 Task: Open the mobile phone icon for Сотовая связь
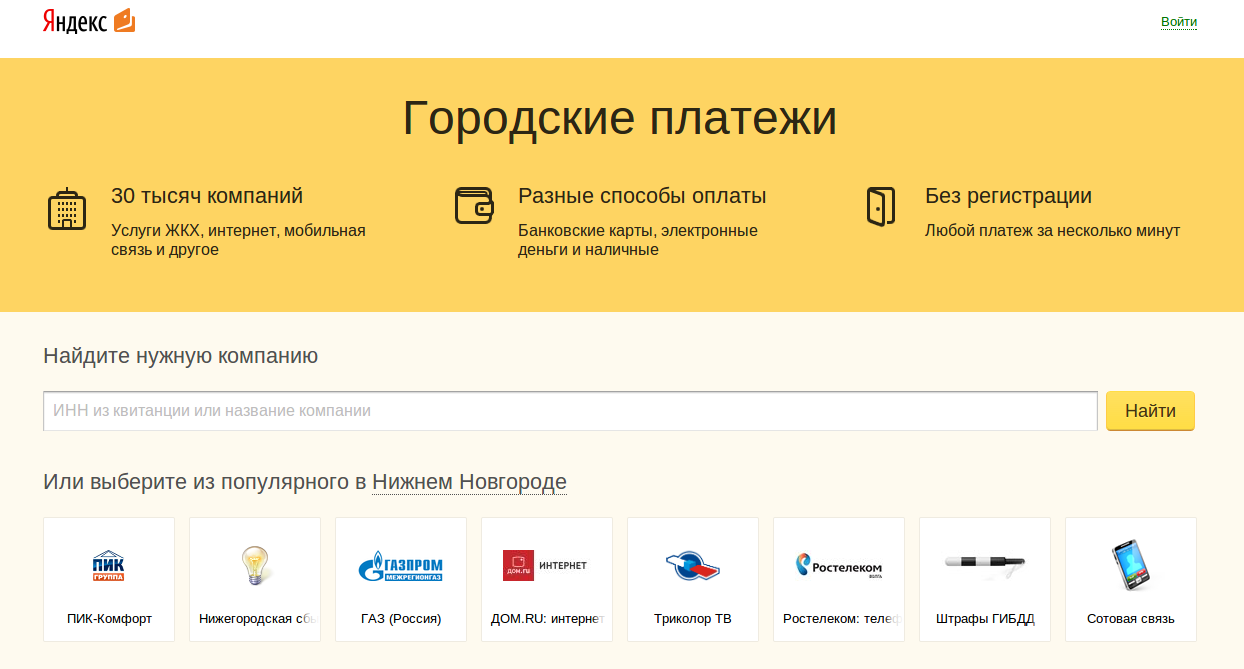pos(1130,565)
